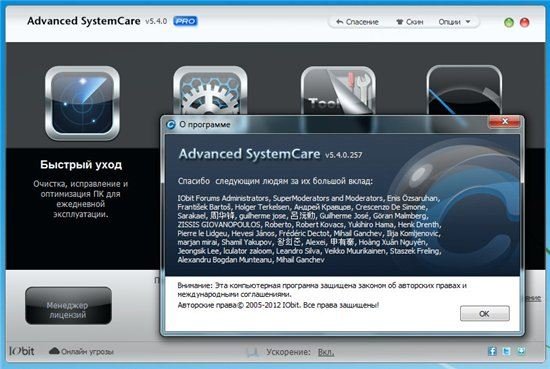550x369 pixels.
Task: Open Менеджер лицензий
Action: click(68, 306)
